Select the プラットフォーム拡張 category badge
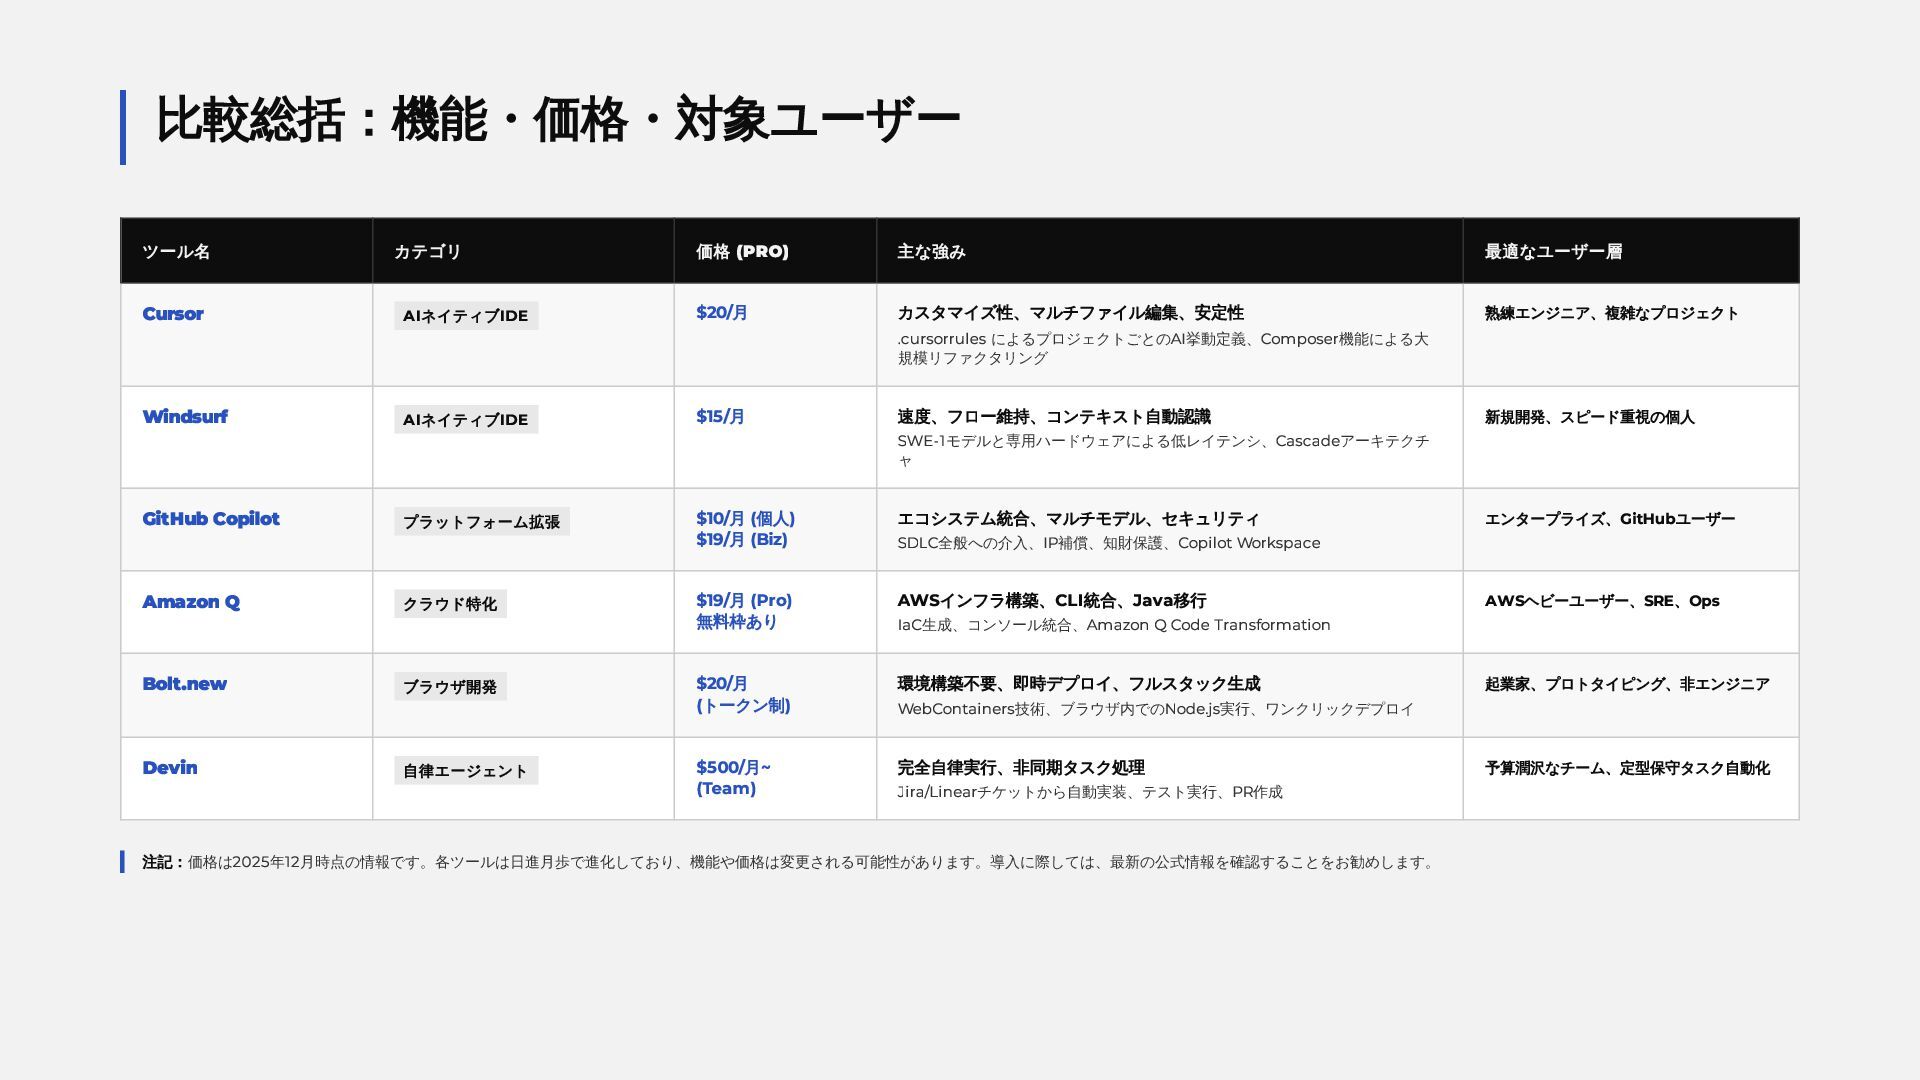Screen dimensions: 1920x1080 click(481, 522)
